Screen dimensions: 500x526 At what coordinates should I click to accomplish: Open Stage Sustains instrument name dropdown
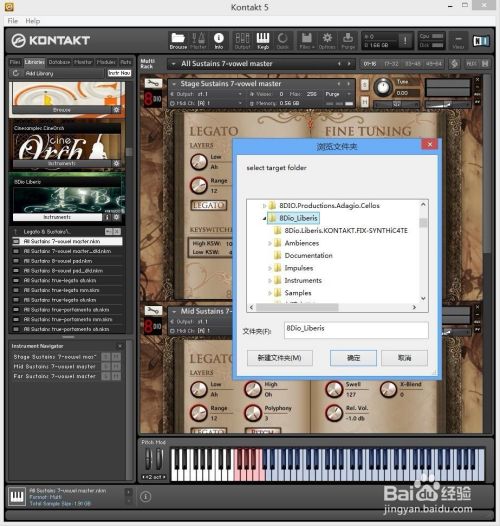(174, 84)
